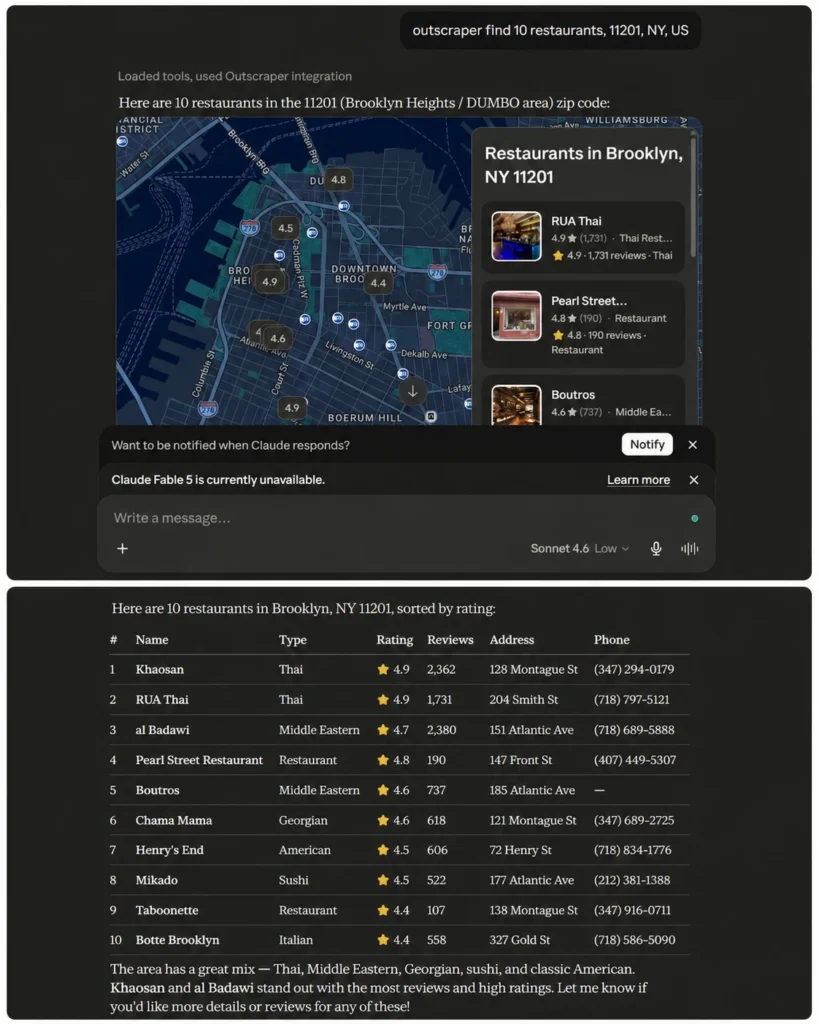
Task: Click the Reviews column header
Action: [x=450, y=640]
